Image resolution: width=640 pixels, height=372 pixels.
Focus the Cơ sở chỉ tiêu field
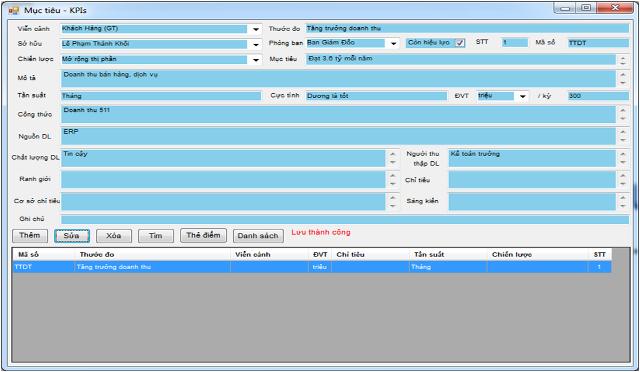[223, 202]
